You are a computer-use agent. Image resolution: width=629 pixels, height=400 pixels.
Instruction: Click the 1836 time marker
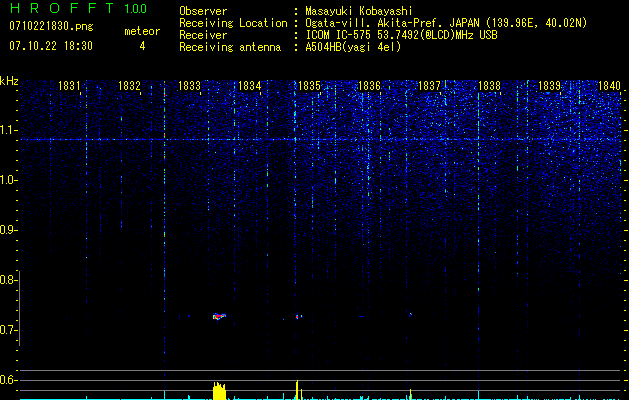pos(369,86)
